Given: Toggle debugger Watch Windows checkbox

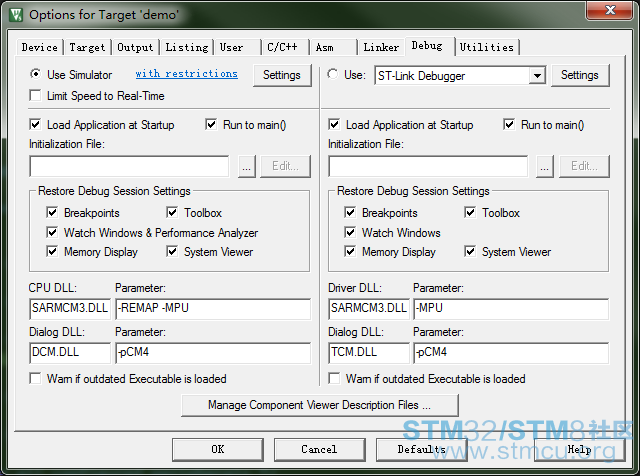Looking at the screenshot, I should [350, 232].
